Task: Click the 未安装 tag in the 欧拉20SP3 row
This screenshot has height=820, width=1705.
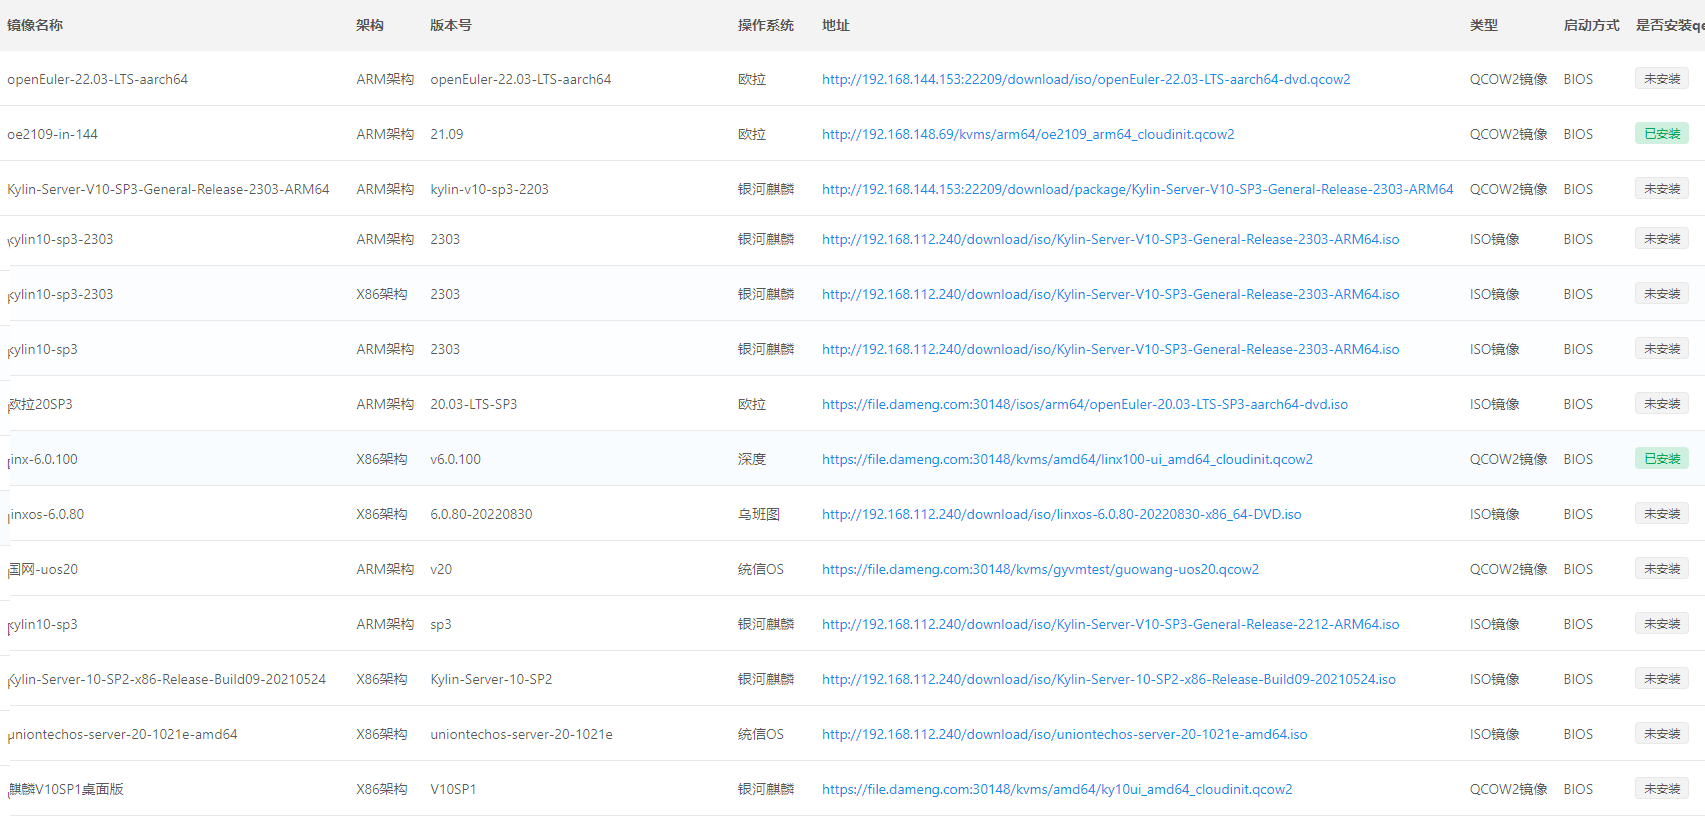Action: [x=1662, y=403]
